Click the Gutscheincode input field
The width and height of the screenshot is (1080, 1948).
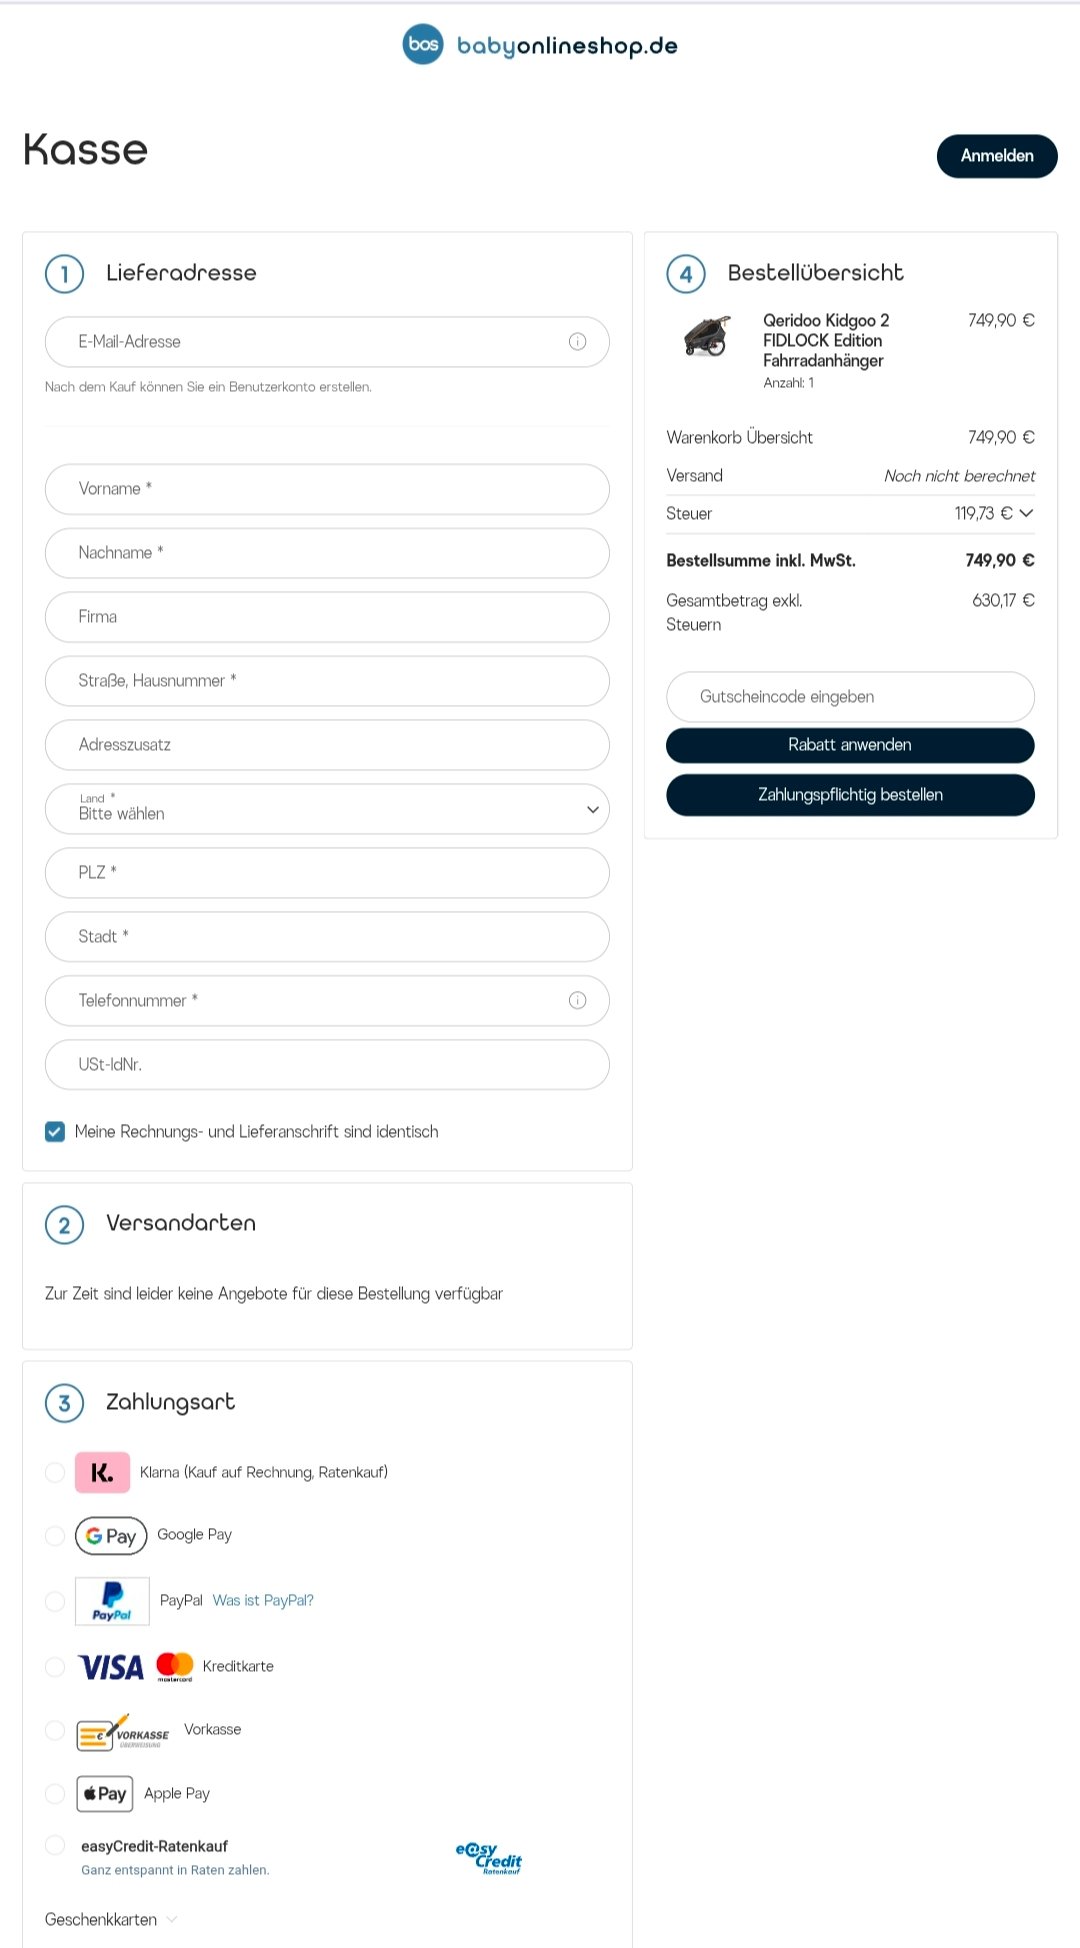pos(850,697)
